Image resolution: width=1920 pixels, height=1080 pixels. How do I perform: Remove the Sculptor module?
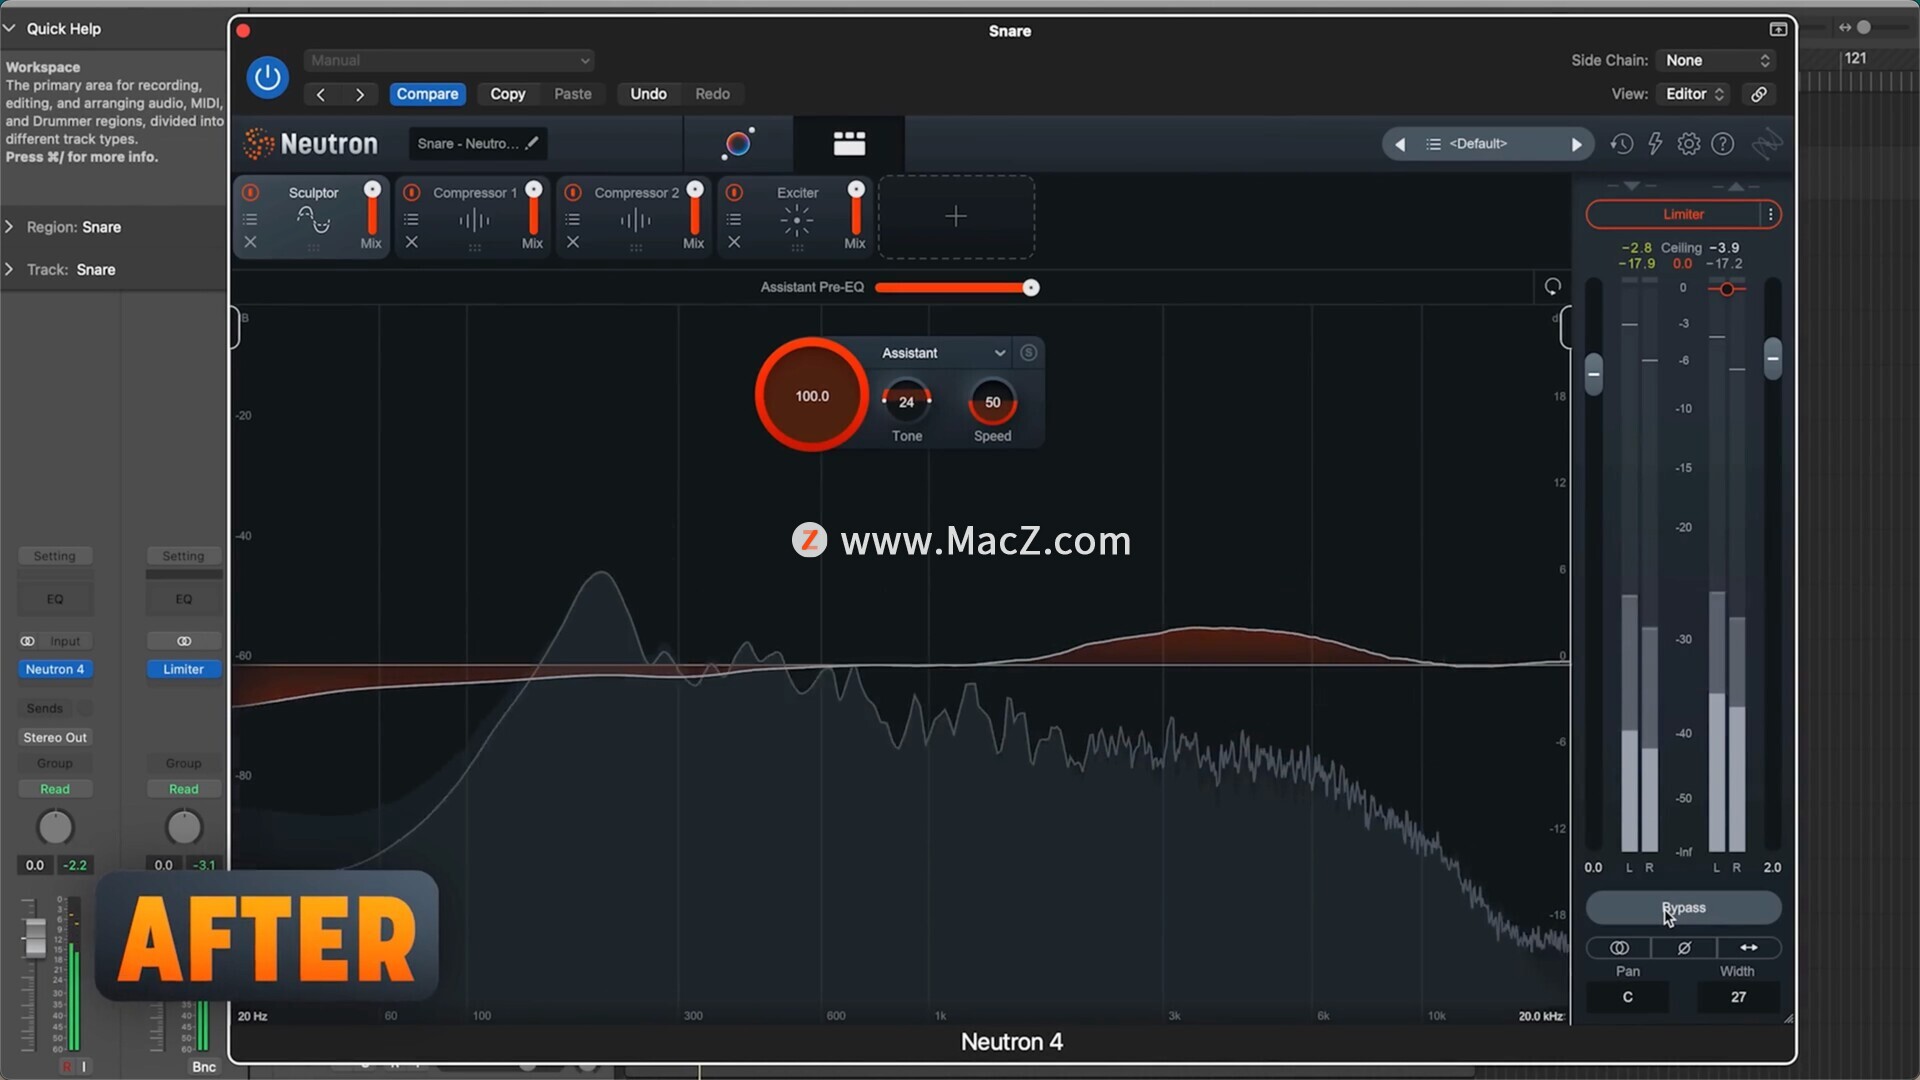click(x=250, y=242)
